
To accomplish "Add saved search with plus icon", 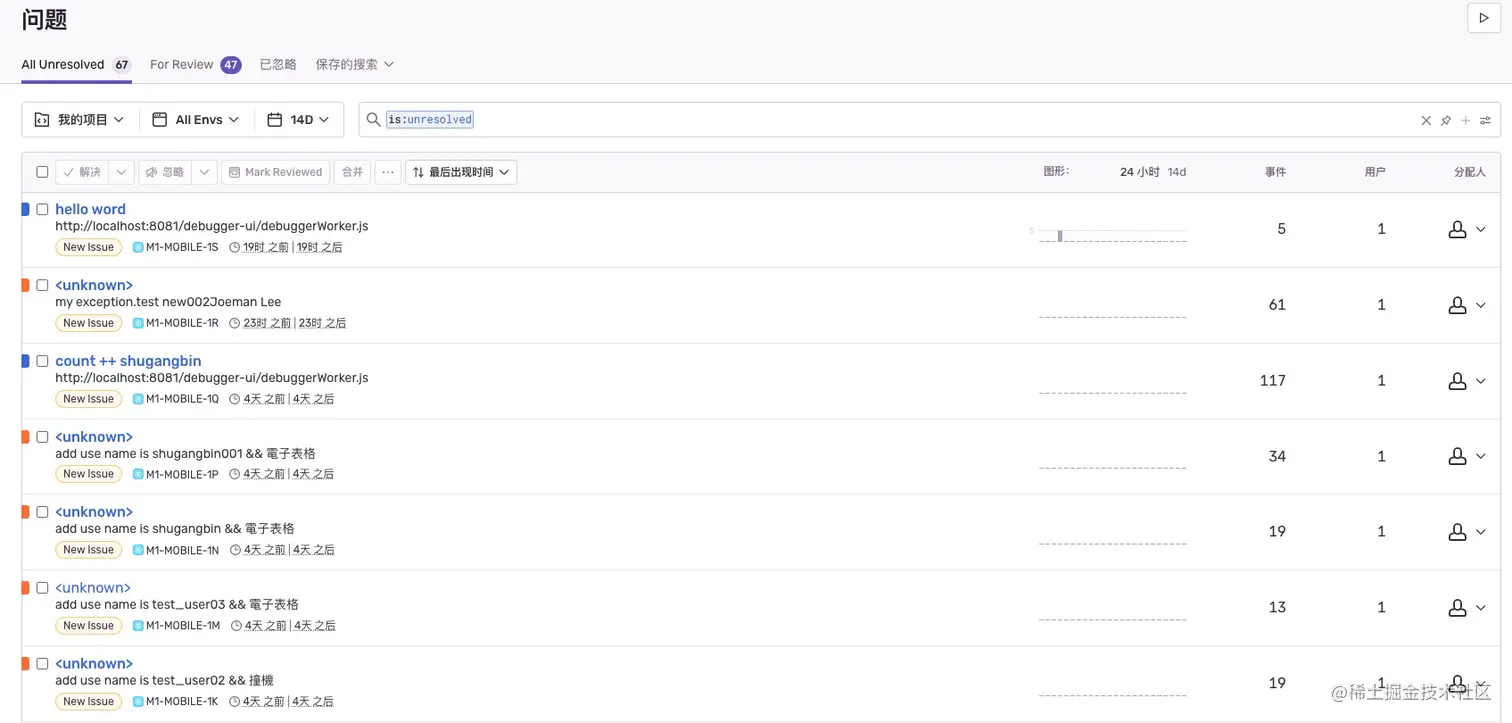I will point(1465,120).
